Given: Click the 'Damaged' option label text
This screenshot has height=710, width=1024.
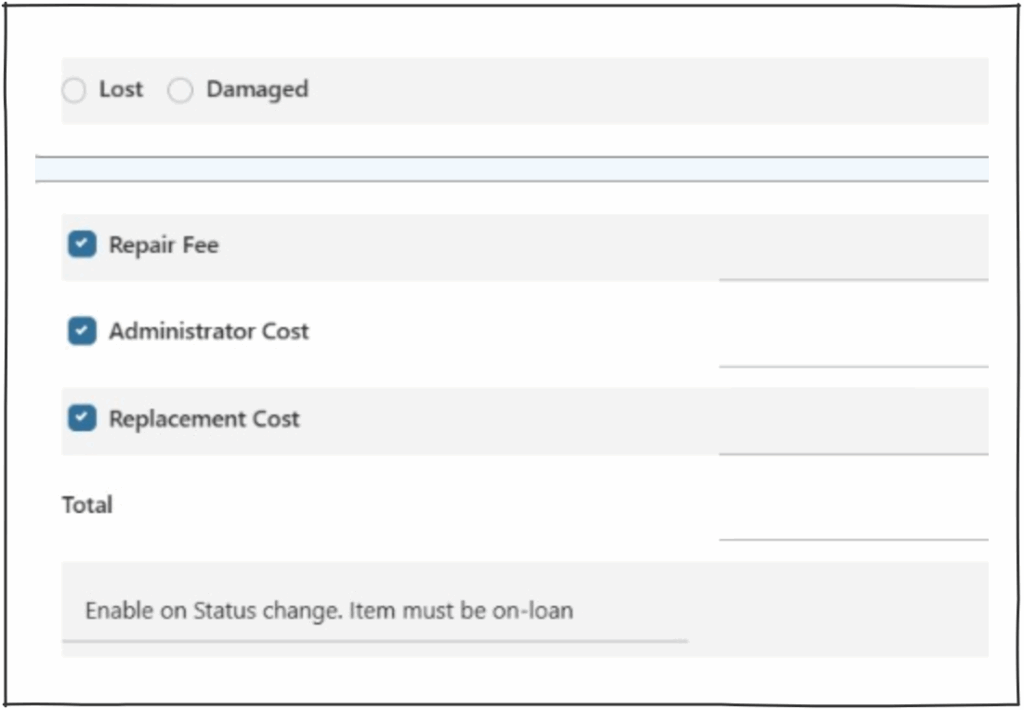Looking at the screenshot, I should point(257,89).
